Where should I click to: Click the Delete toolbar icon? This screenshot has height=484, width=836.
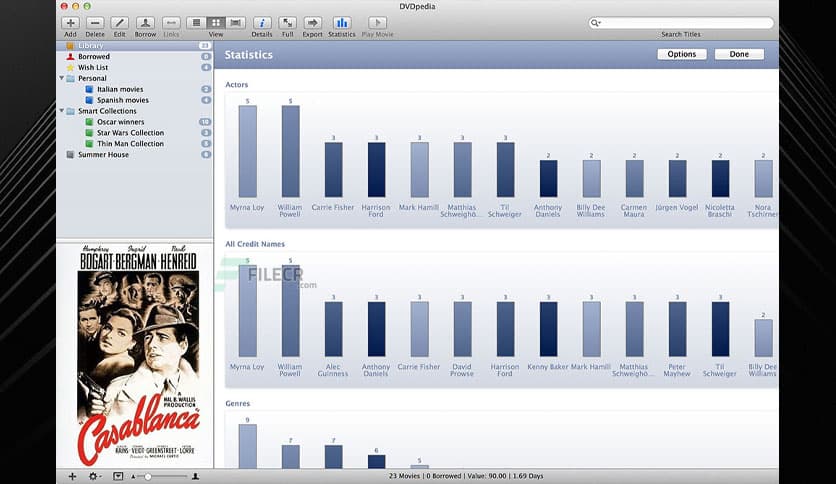[95, 23]
